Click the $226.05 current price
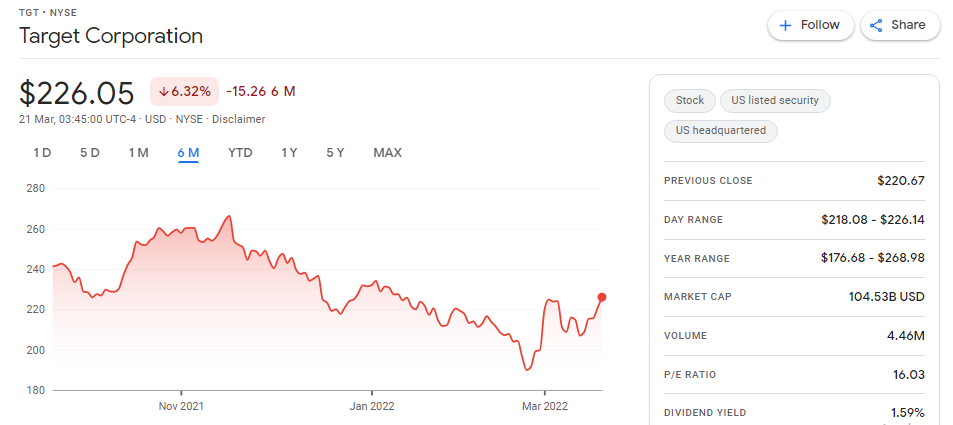Viewport: 953px width, 425px height. coord(77,93)
